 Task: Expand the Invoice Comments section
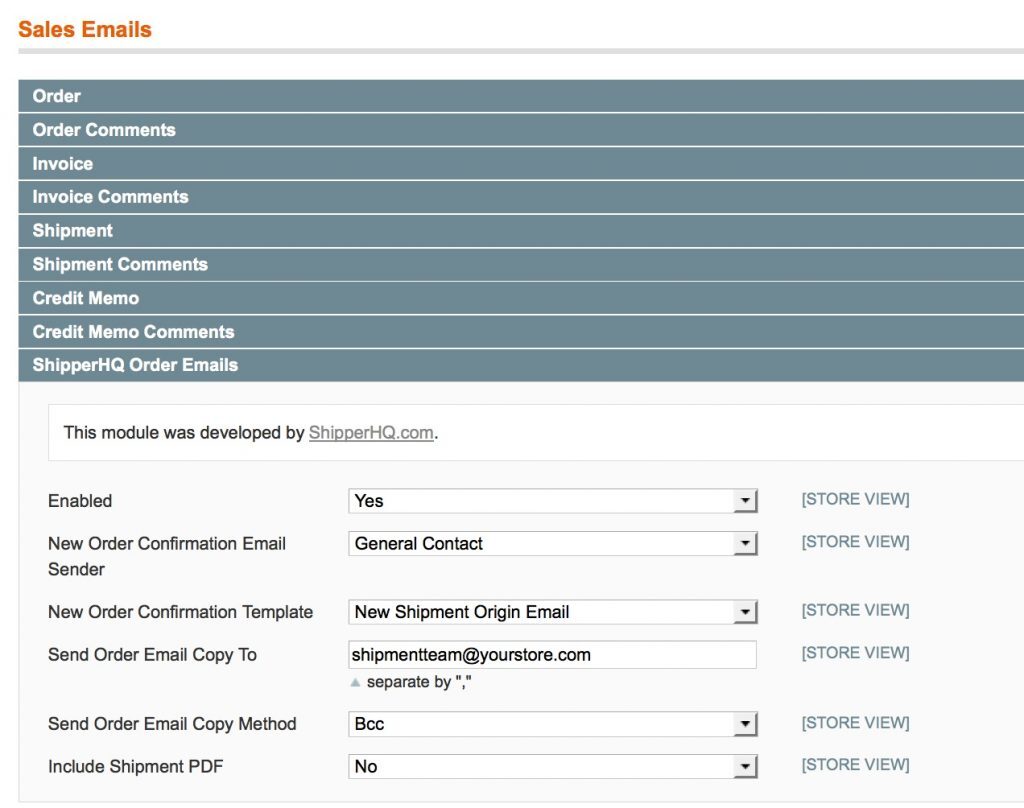coord(110,197)
